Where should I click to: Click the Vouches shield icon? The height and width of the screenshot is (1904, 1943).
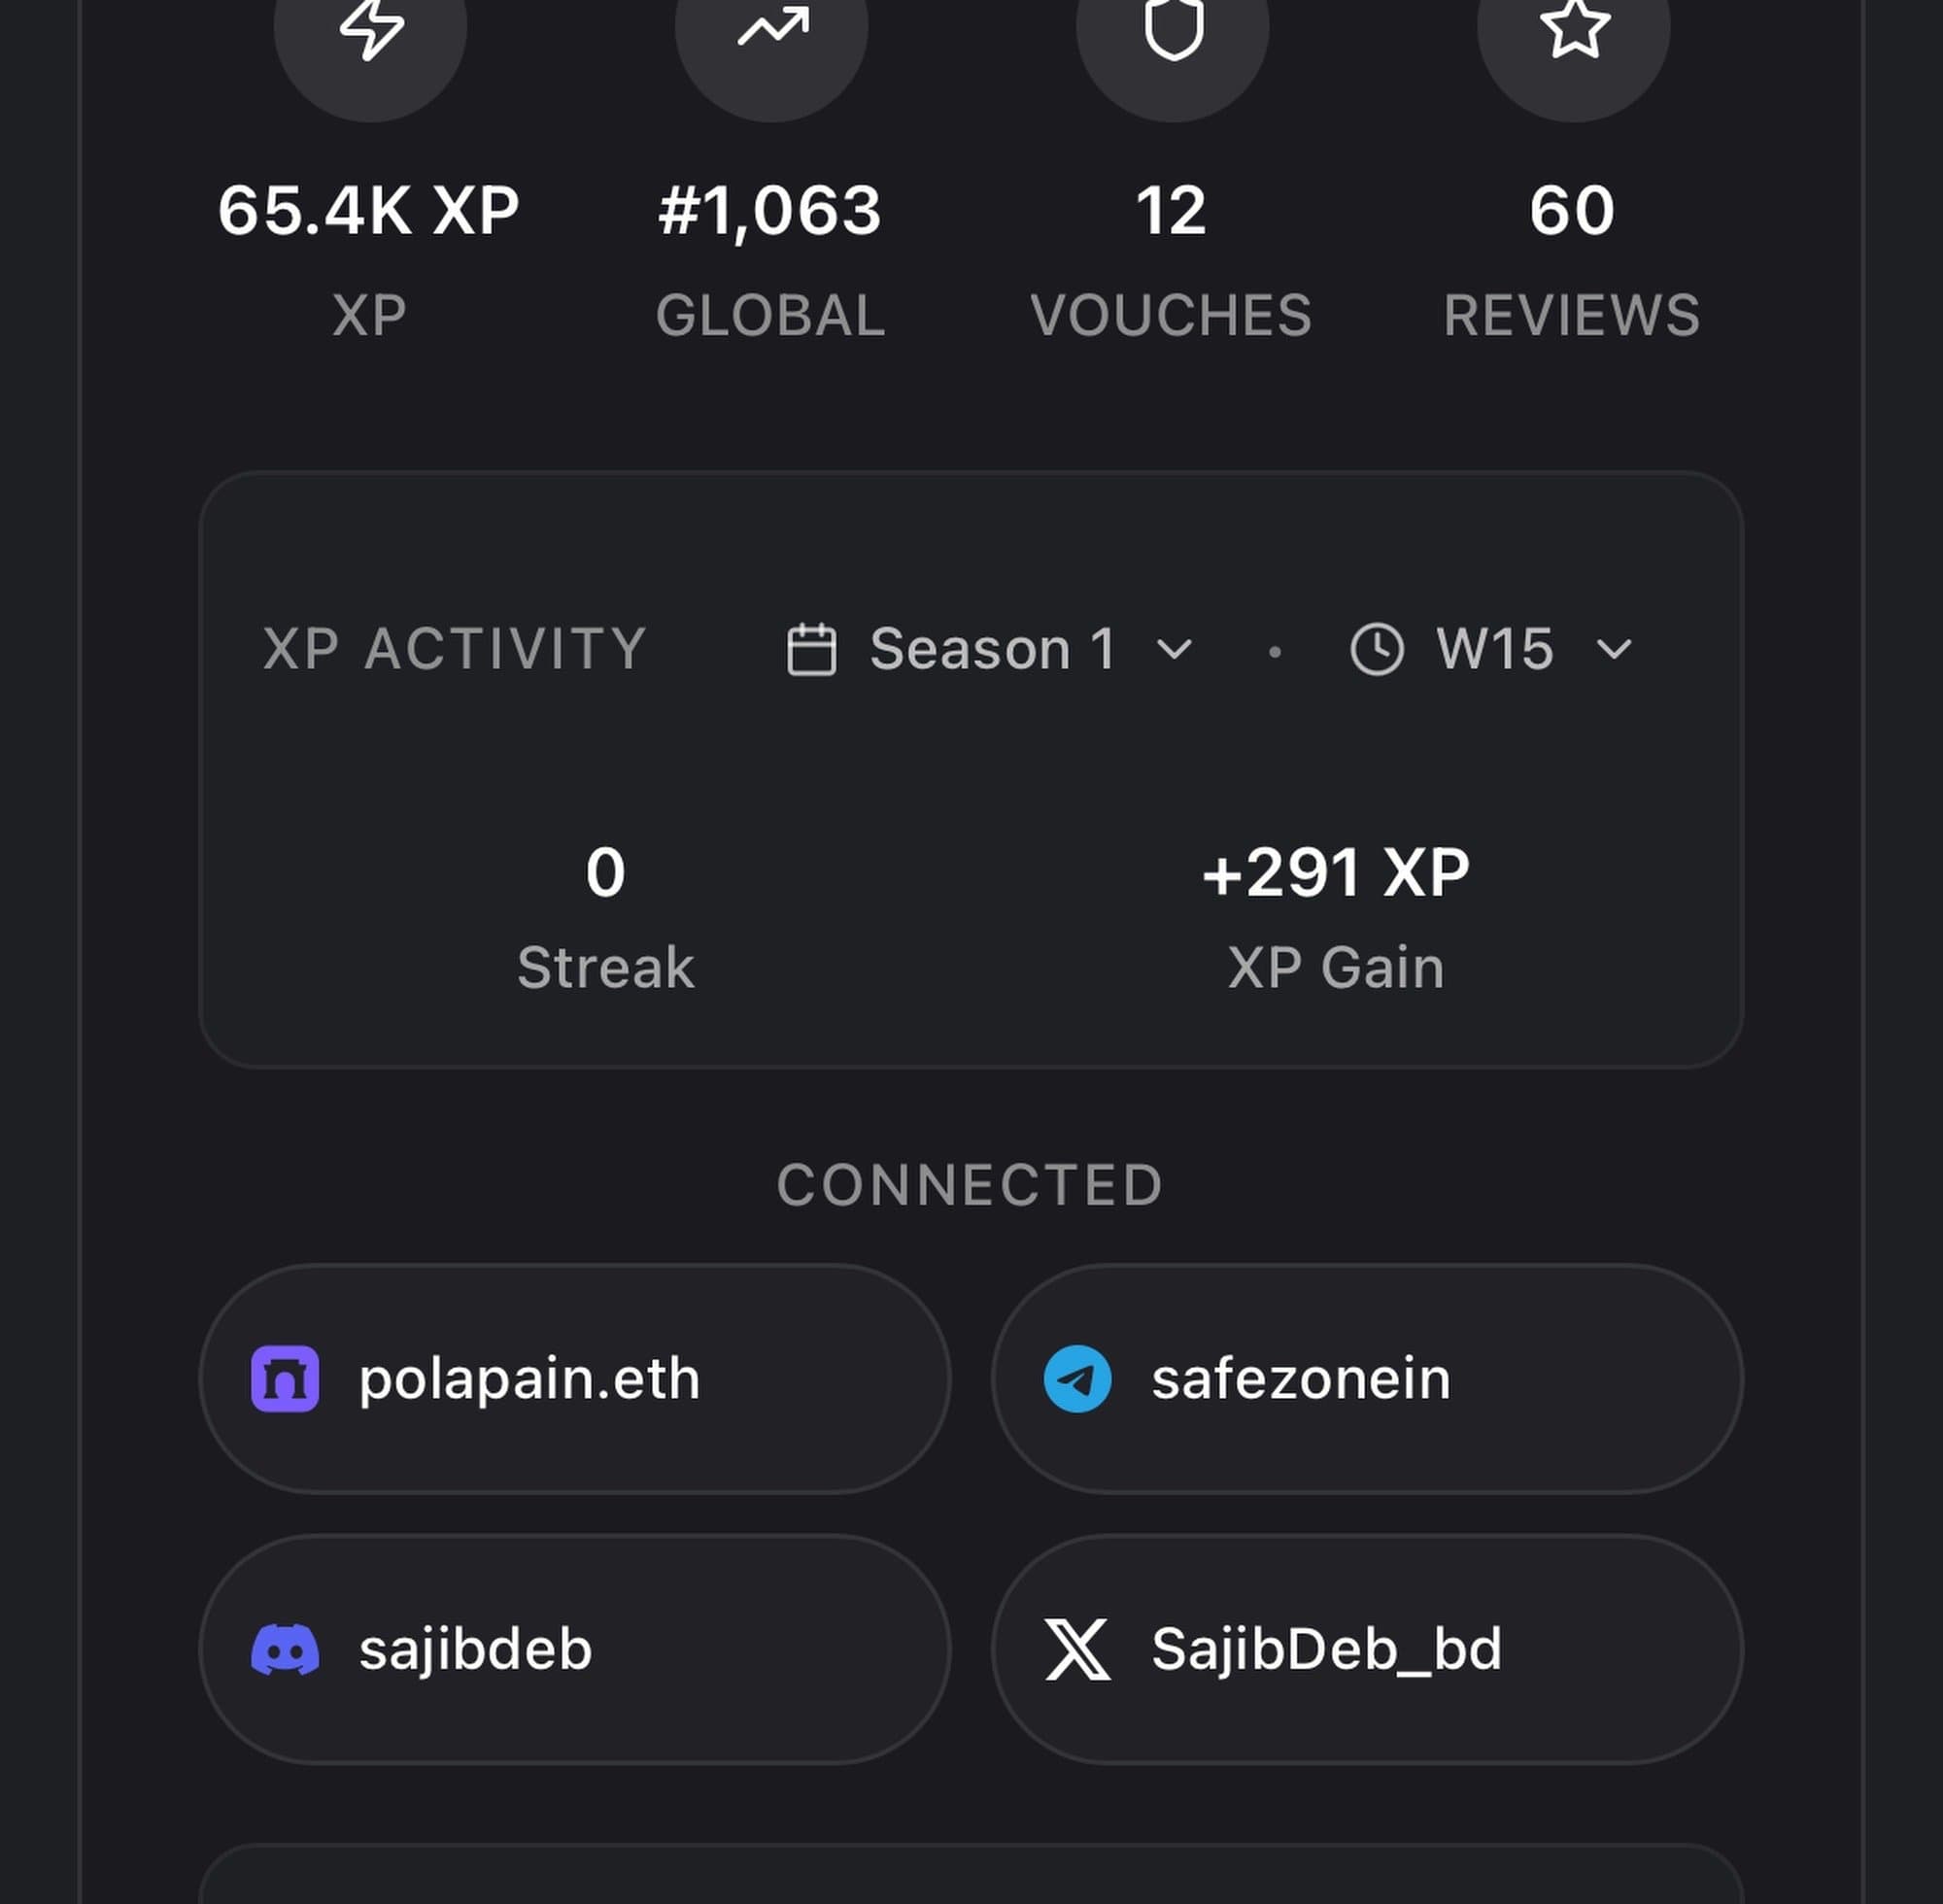1173,28
